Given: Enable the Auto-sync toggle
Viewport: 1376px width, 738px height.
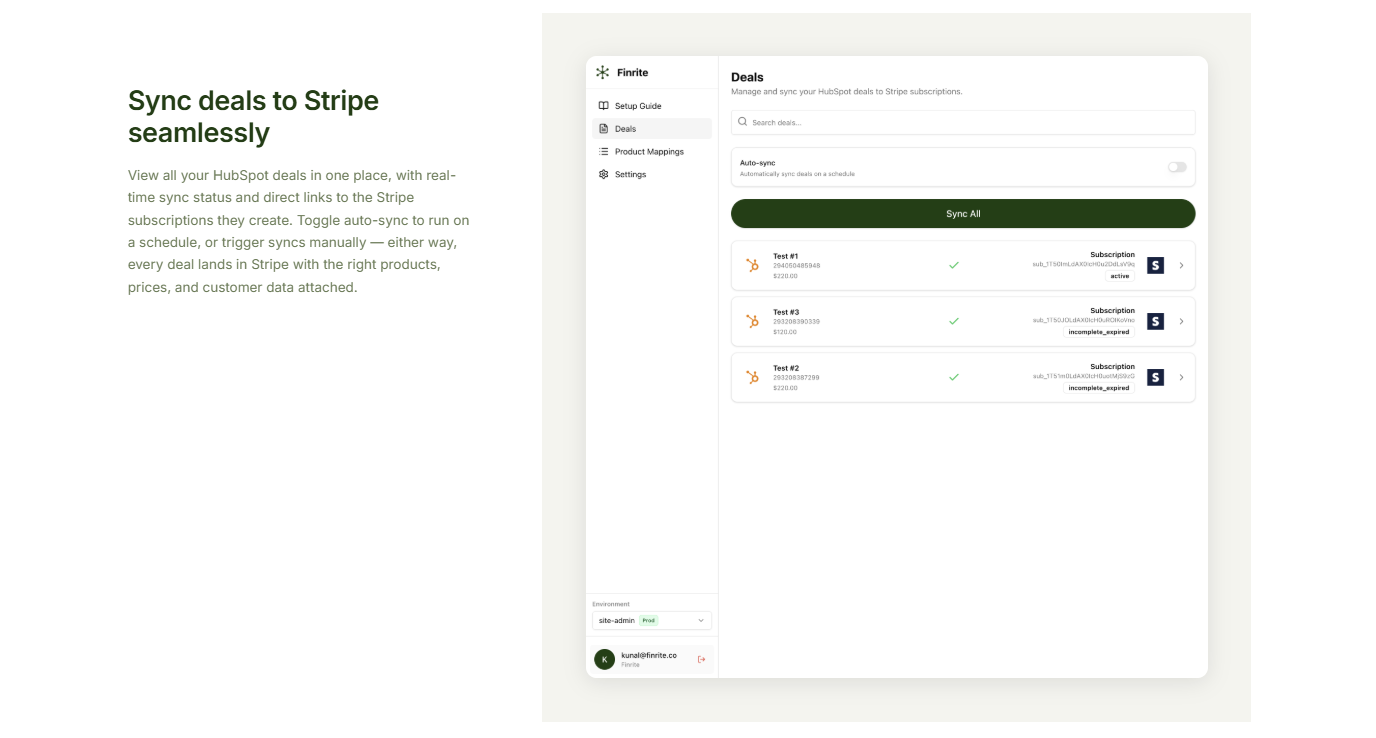Looking at the screenshot, I should coord(1177,167).
